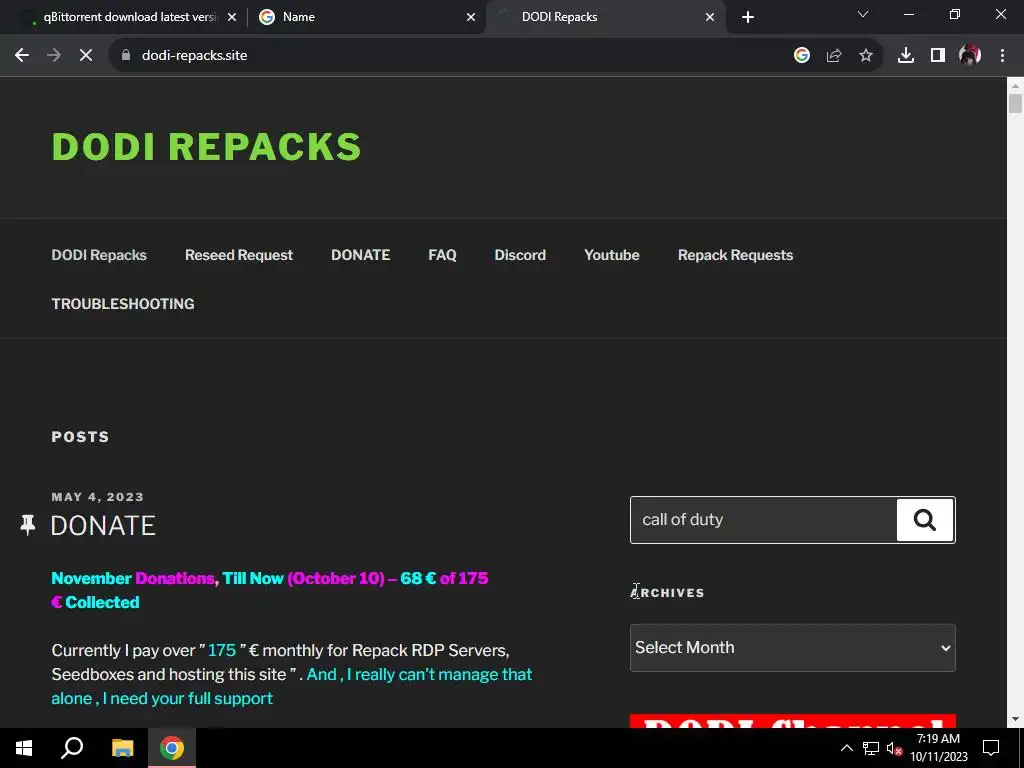This screenshot has height=768, width=1024.
Task: Open the FAQ page
Action: pos(442,255)
